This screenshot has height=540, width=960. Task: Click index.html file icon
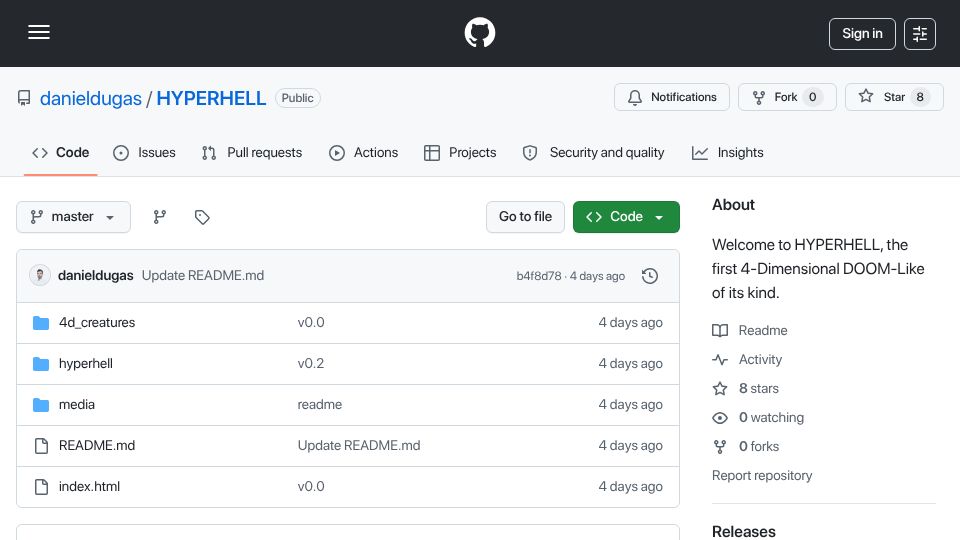tap(41, 487)
